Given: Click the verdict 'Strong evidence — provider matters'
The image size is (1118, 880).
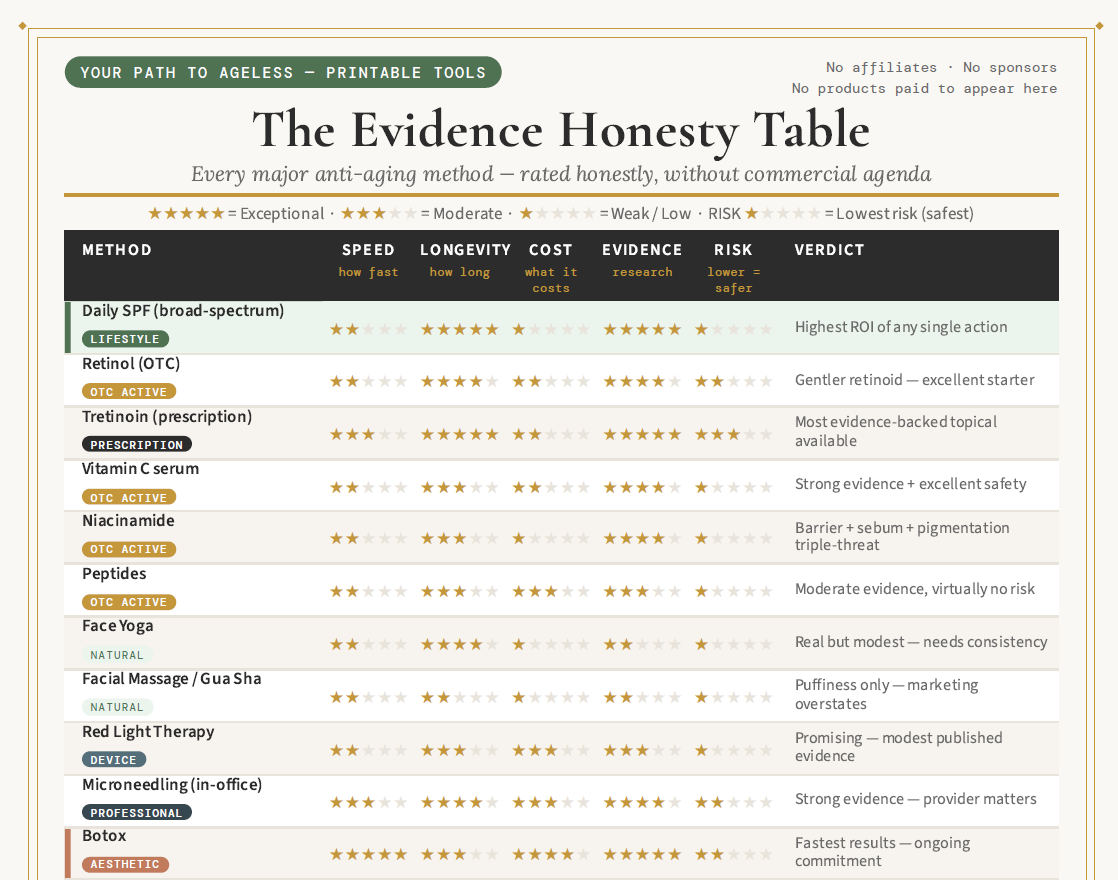Looking at the screenshot, I should coord(916,799).
